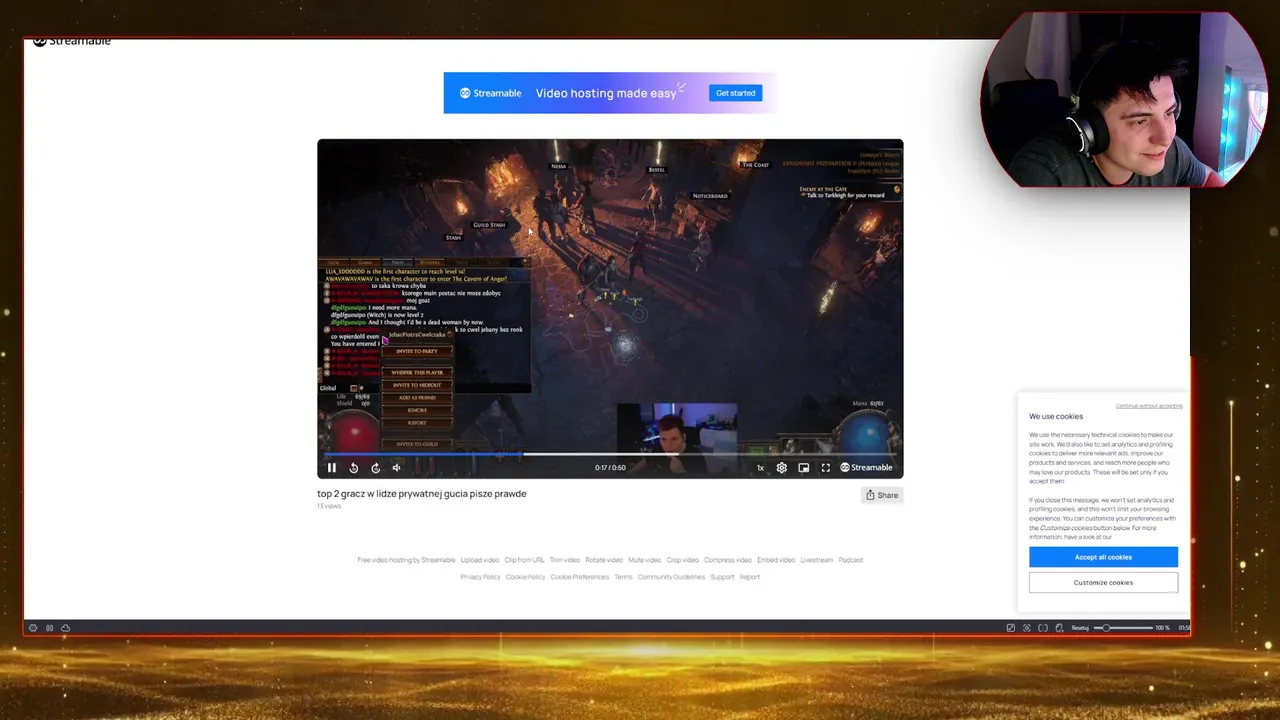Click the video title 'top 2 gracz w lidze'
Viewport: 1280px width, 720px height.
[x=421, y=493]
